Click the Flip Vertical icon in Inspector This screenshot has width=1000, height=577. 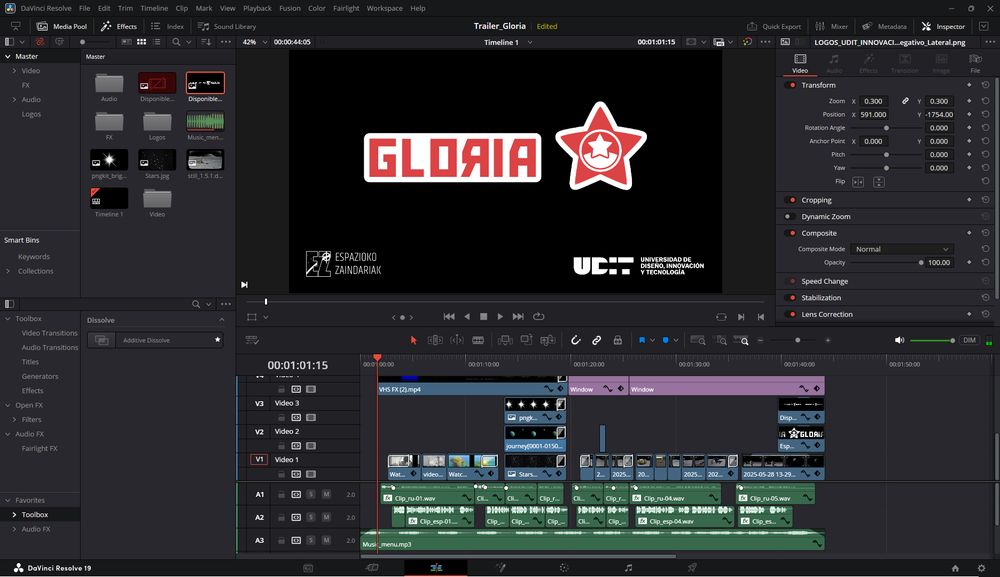879,182
